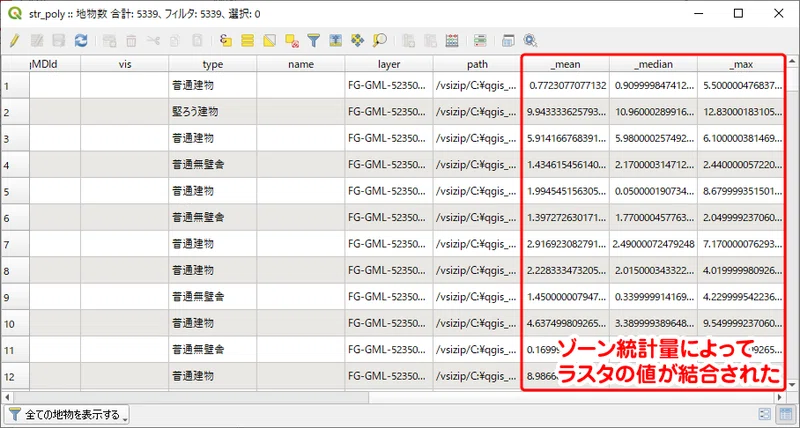Switch to form view
The image size is (800, 428).
[x=765, y=414]
